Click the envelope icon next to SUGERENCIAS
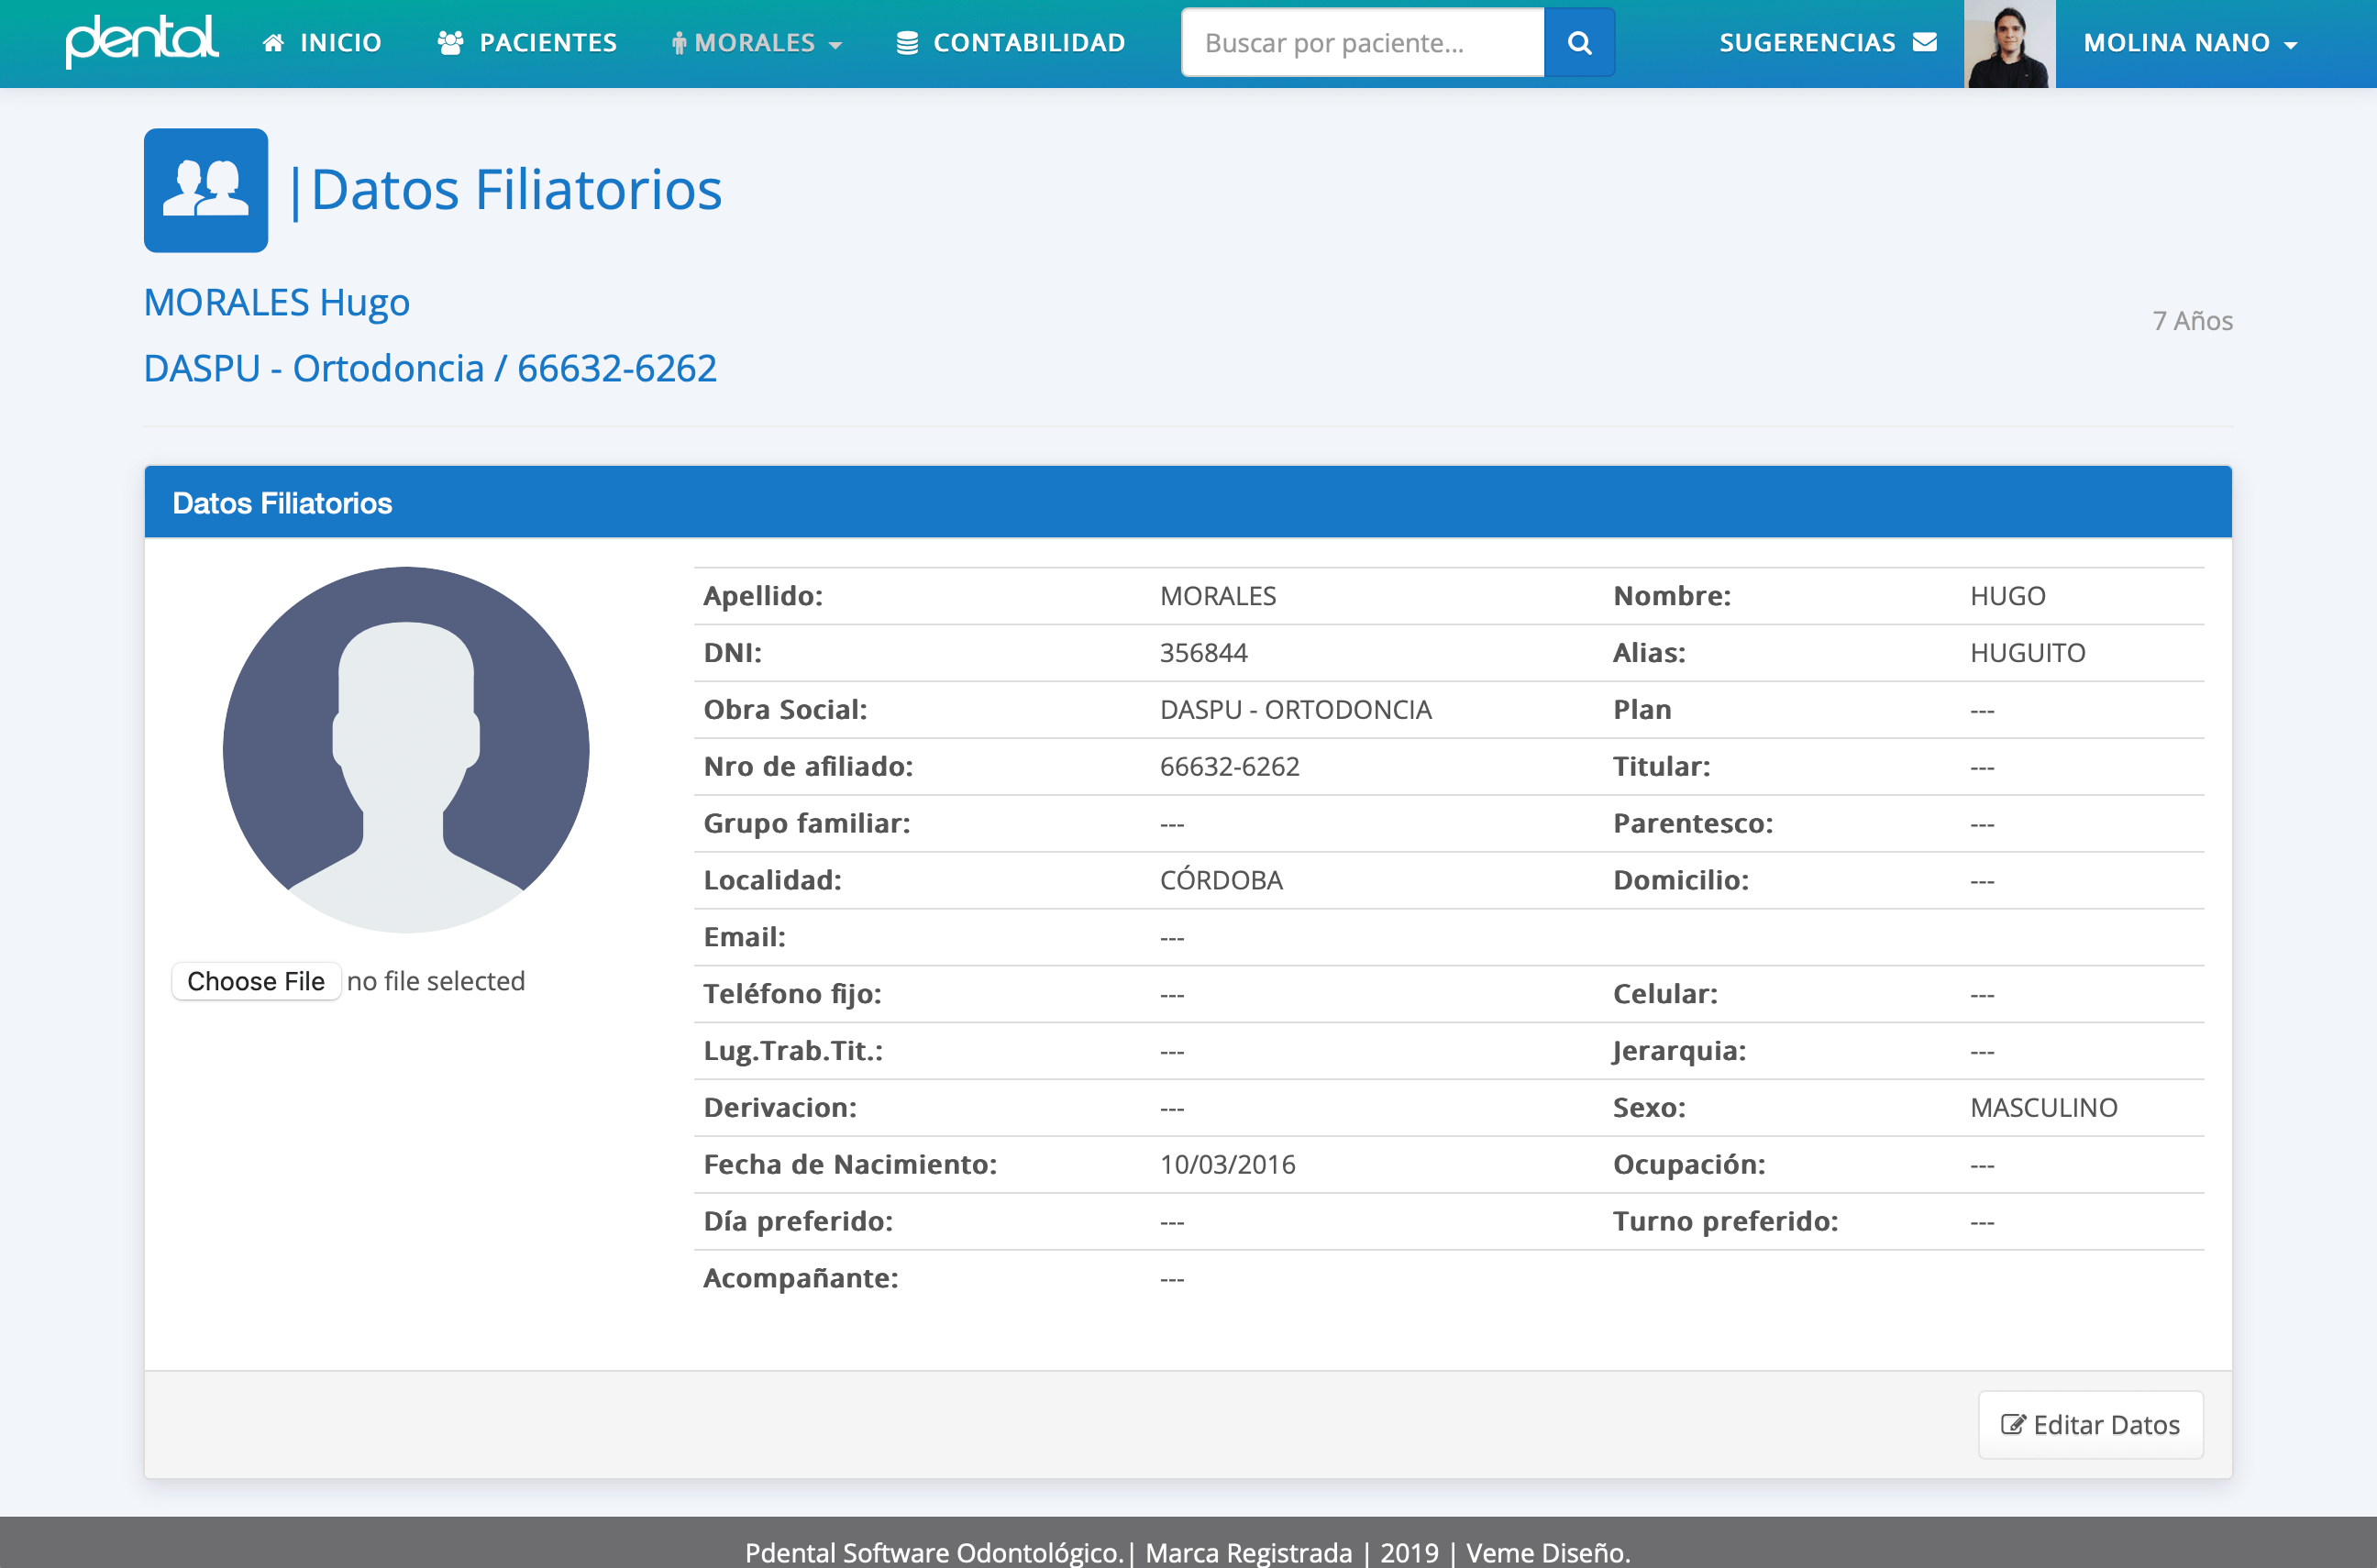Viewport: 2377px width, 1568px height. click(x=1925, y=42)
